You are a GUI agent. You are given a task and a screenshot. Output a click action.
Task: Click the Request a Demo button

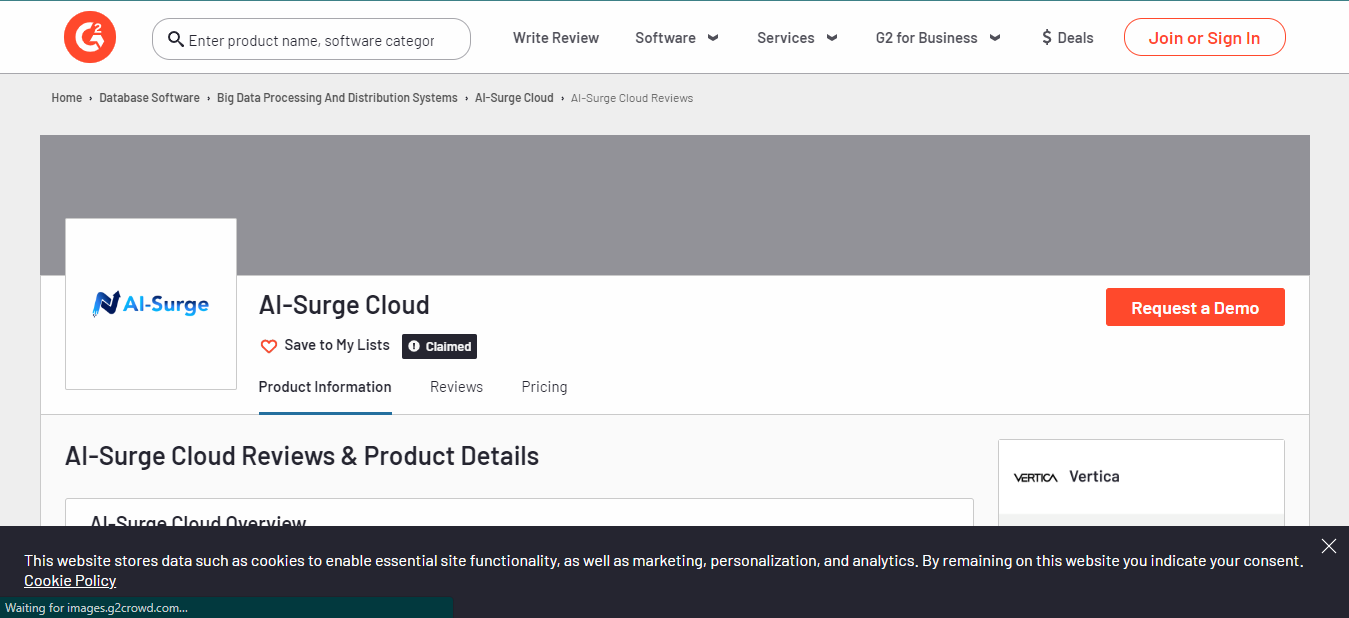(x=1195, y=308)
